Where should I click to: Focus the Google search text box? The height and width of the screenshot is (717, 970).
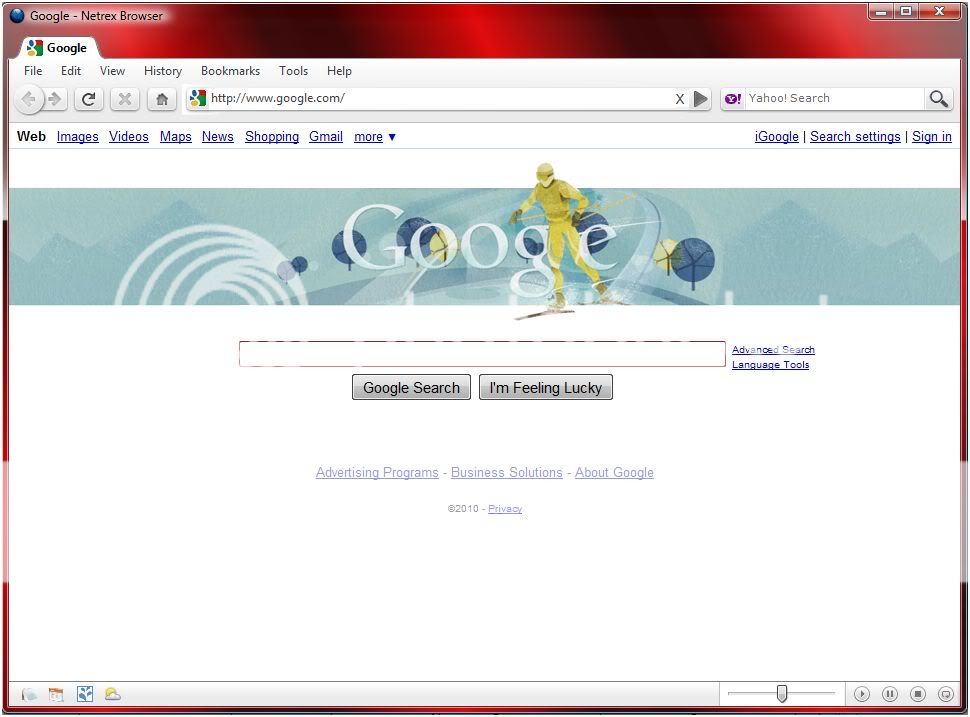coord(482,354)
